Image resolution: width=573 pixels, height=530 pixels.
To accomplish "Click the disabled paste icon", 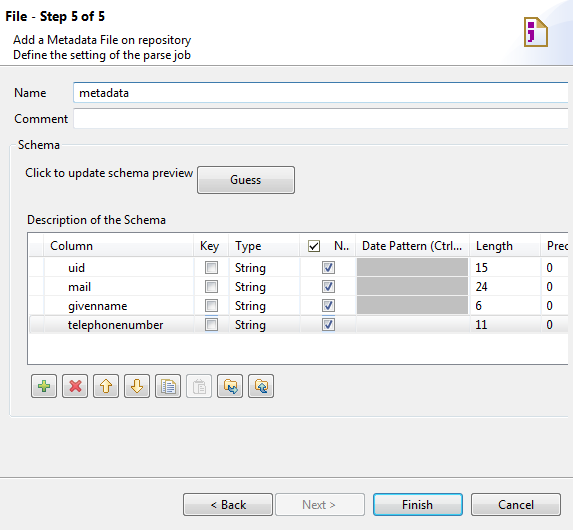I will pyautogui.click(x=199, y=386).
